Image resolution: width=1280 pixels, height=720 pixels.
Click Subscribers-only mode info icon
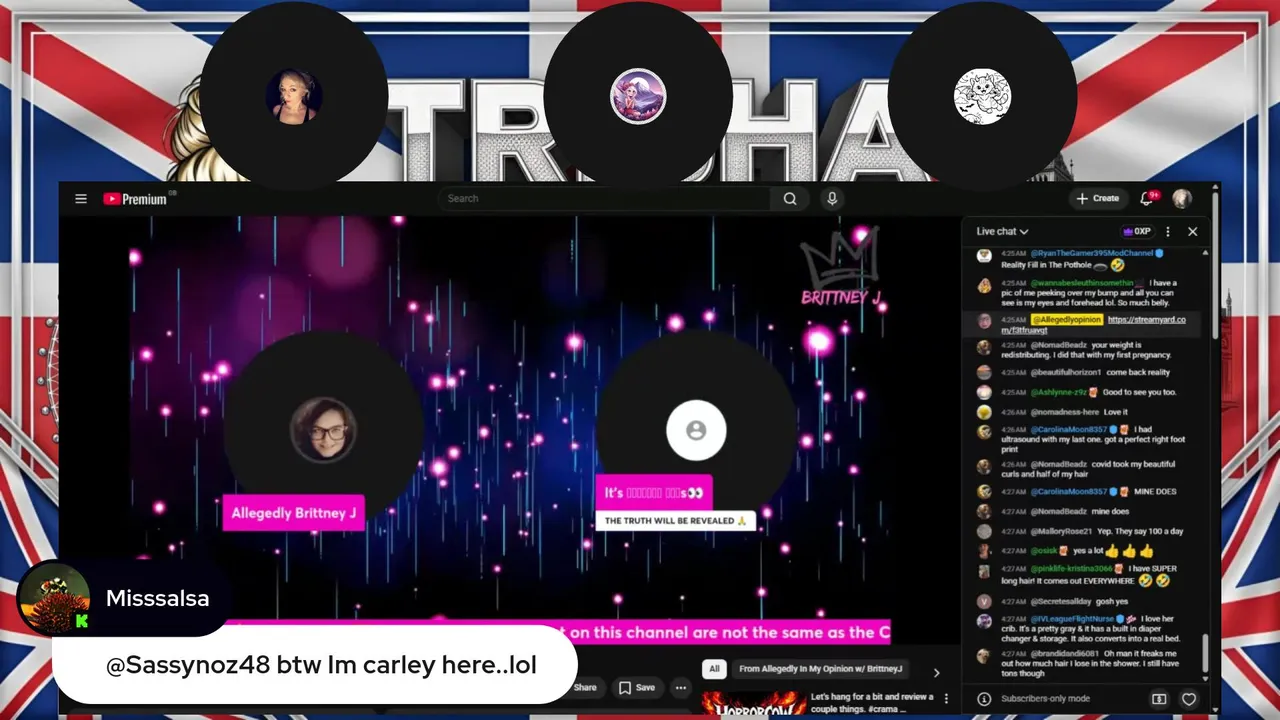click(x=983, y=699)
